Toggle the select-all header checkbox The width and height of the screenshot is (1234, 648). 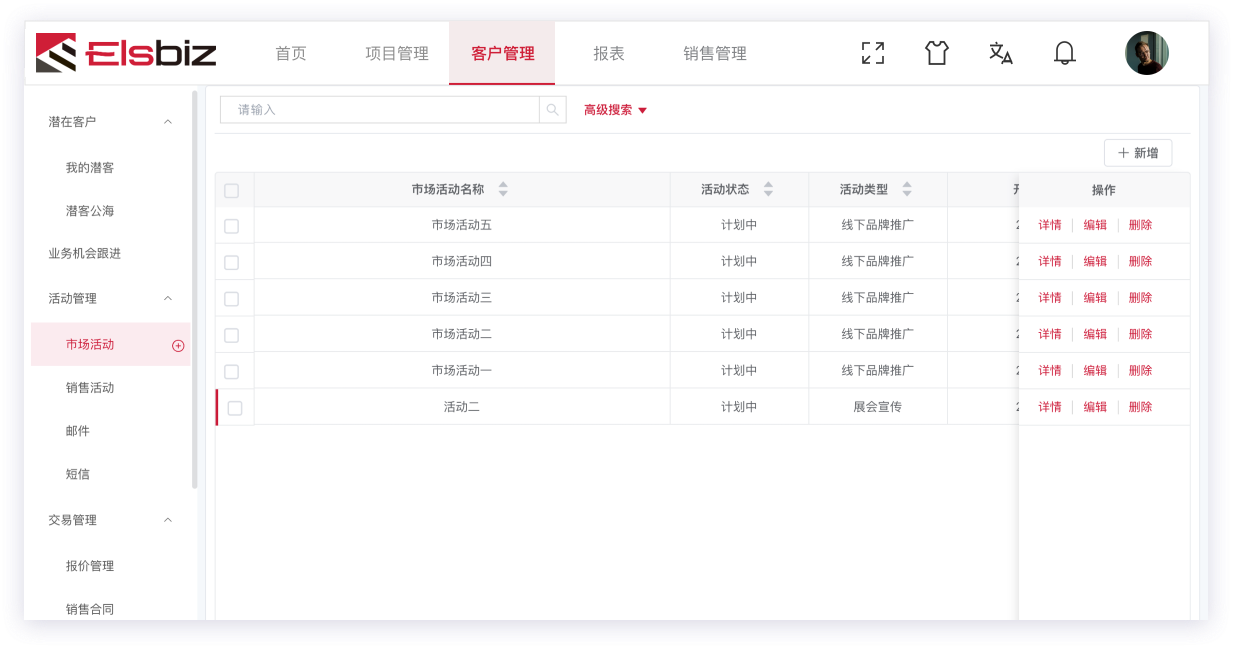click(x=232, y=190)
